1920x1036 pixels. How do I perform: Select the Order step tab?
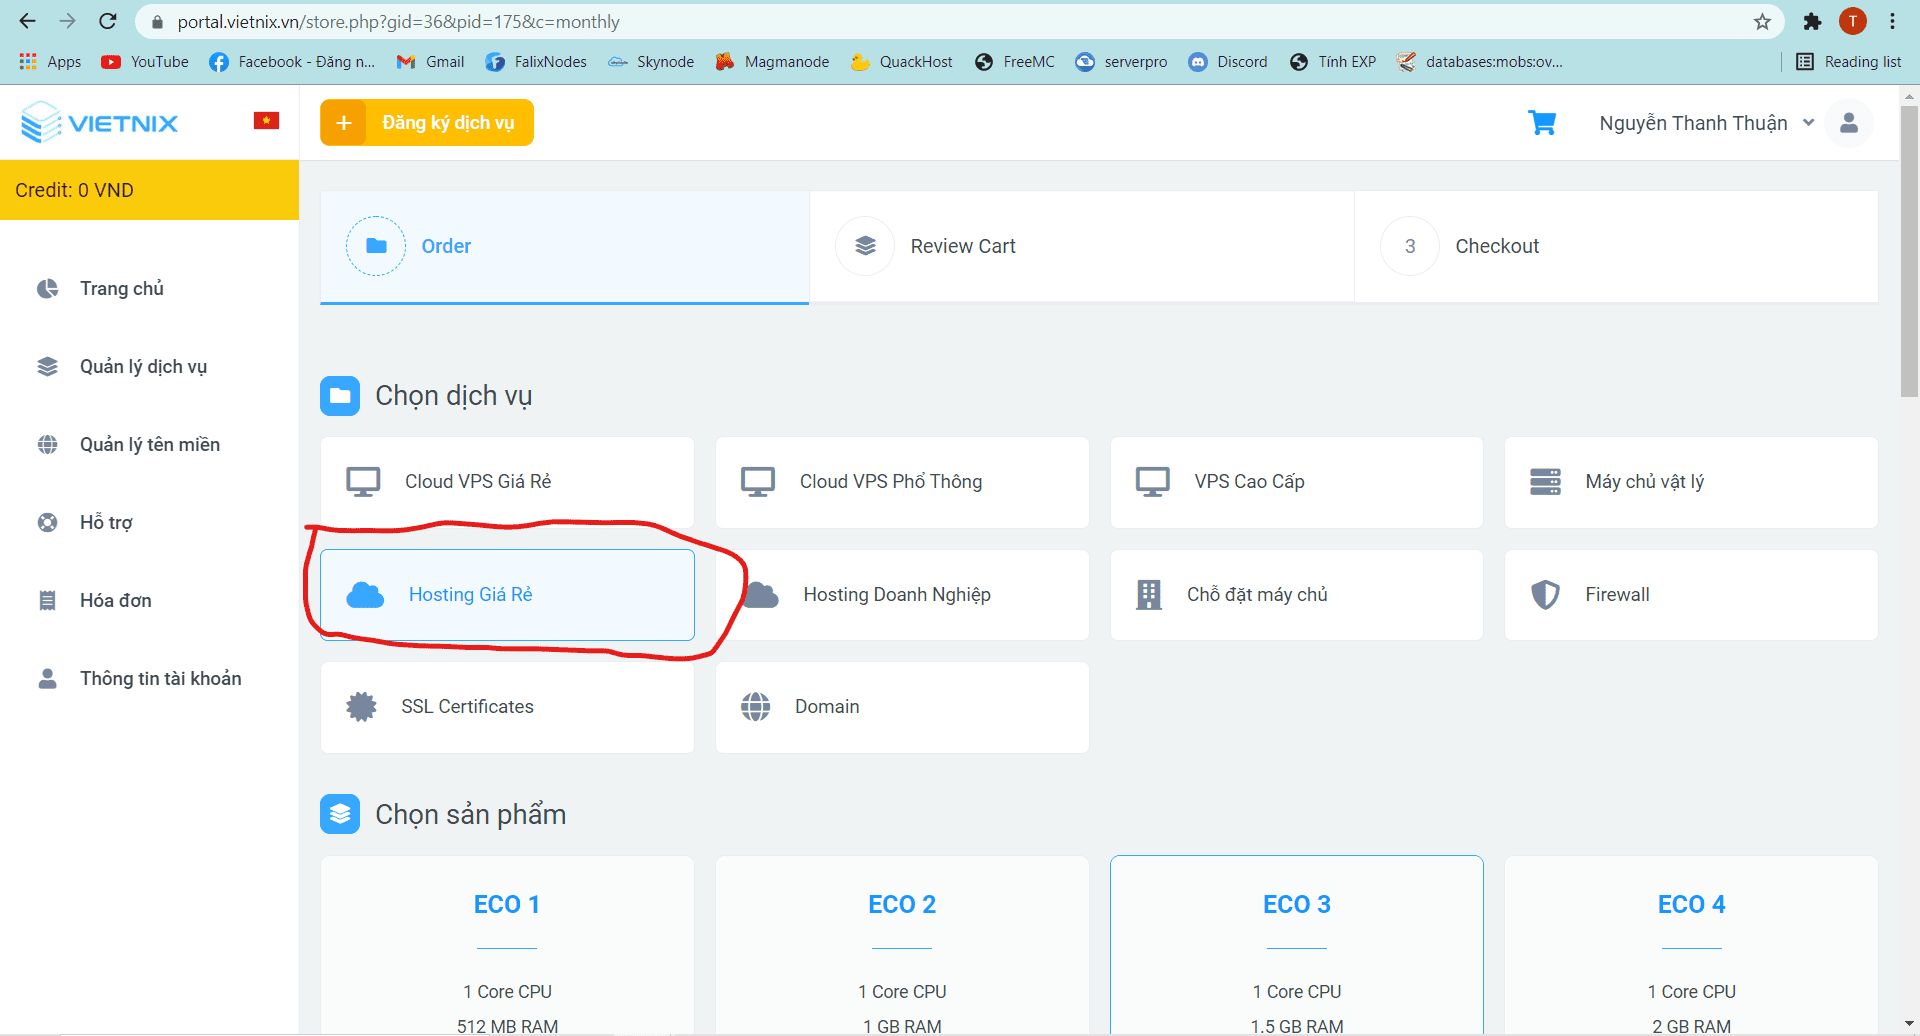[564, 247]
